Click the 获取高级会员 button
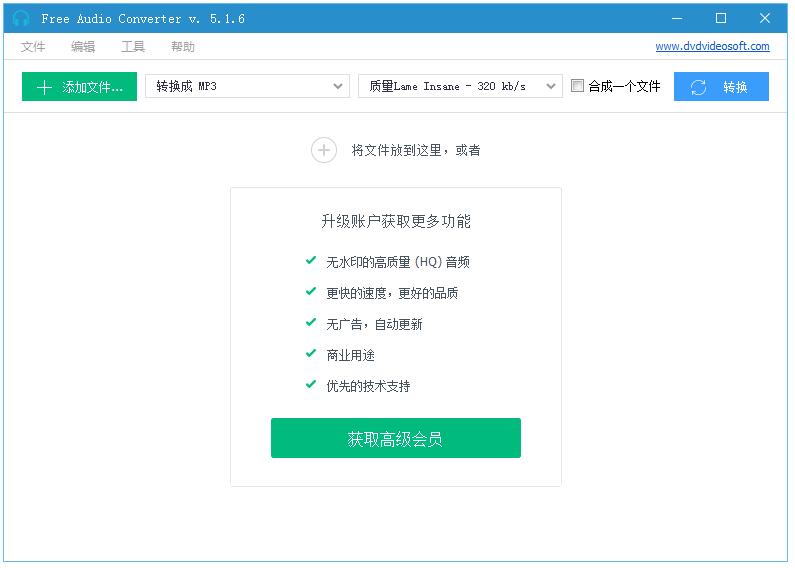The height and width of the screenshot is (568, 795). pos(395,438)
